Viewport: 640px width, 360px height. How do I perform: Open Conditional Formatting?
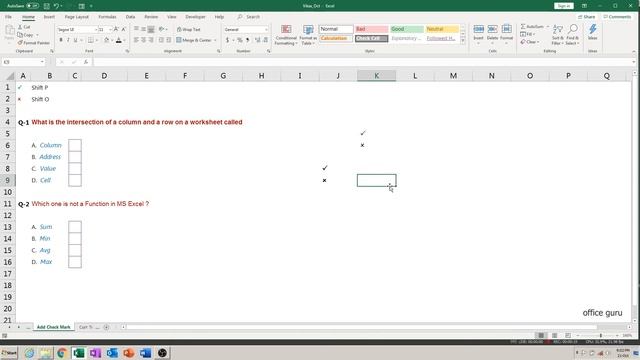pos(286,35)
